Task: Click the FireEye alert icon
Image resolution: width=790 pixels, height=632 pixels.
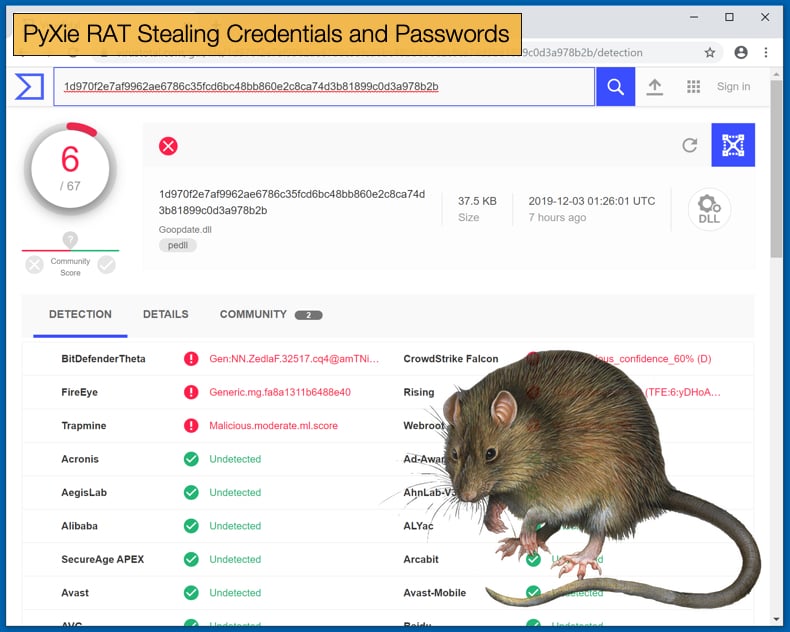Action: (191, 392)
